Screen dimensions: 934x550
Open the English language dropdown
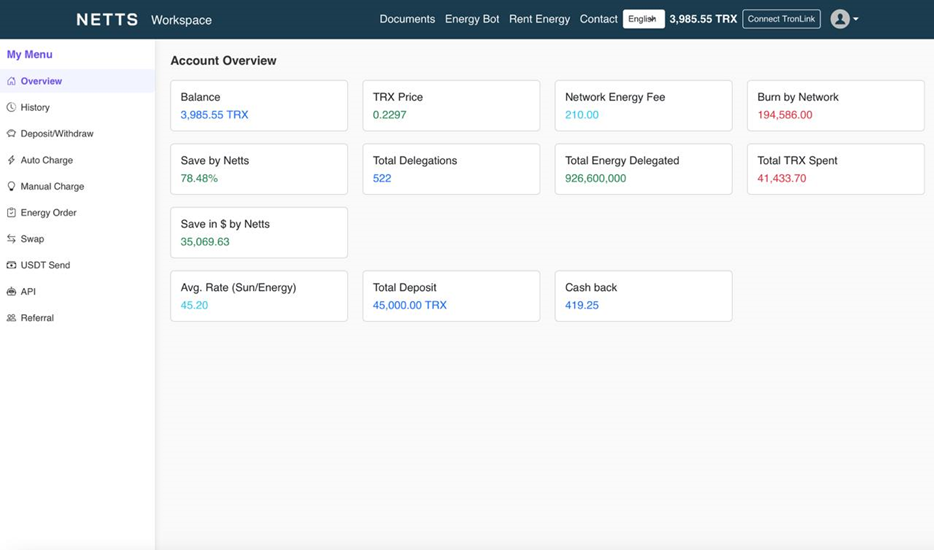(643, 19)
